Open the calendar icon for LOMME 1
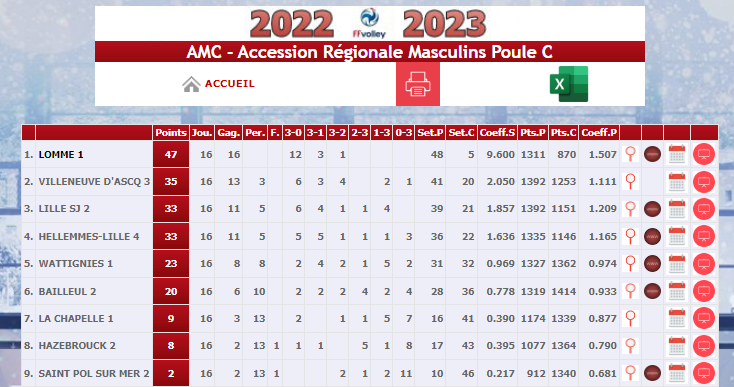This screenshot has height=387, width=734. click(x=677, y=154)
